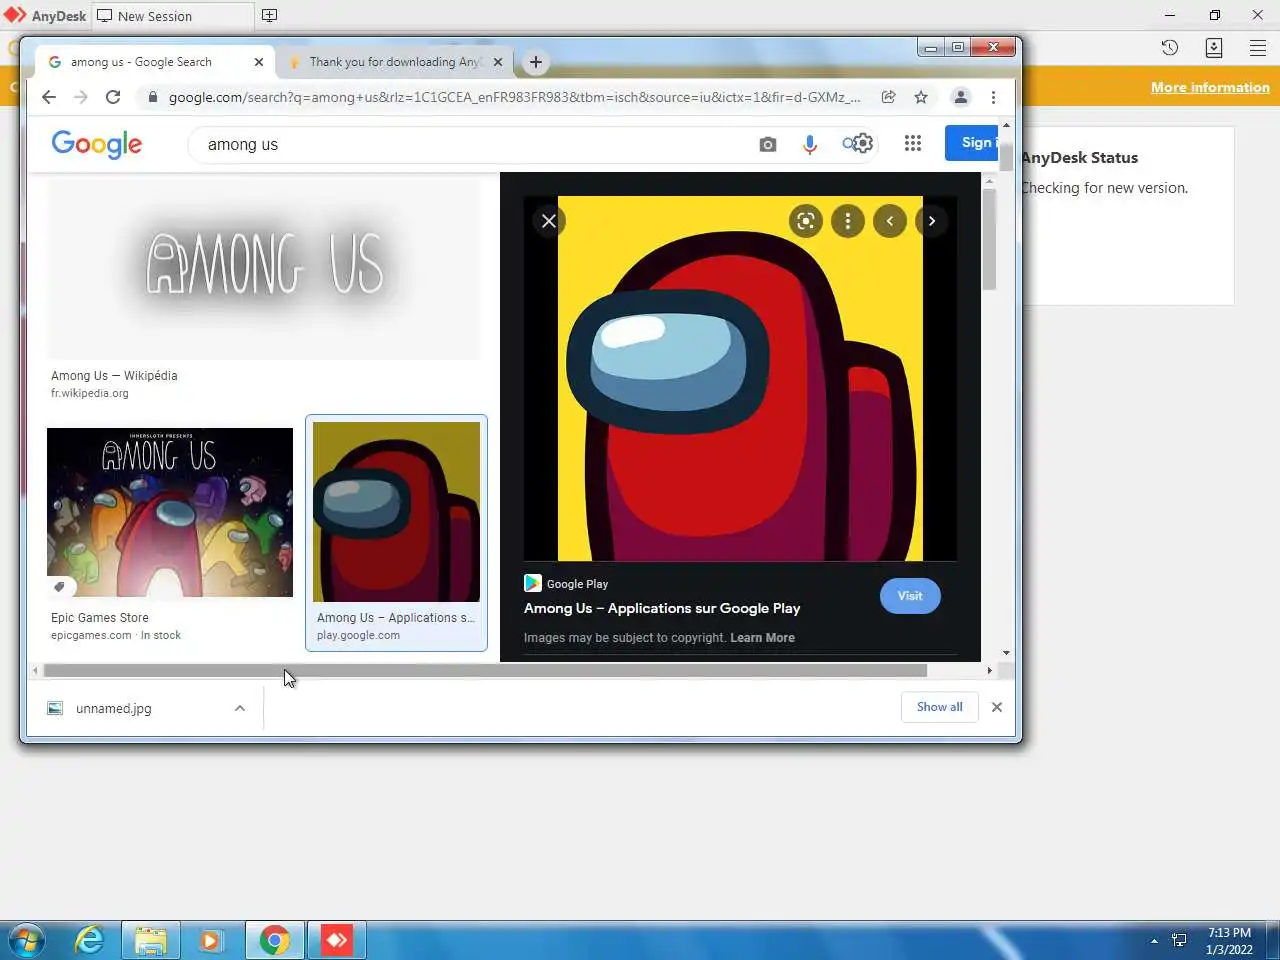Click the Sign in button

tap(972, 143)
